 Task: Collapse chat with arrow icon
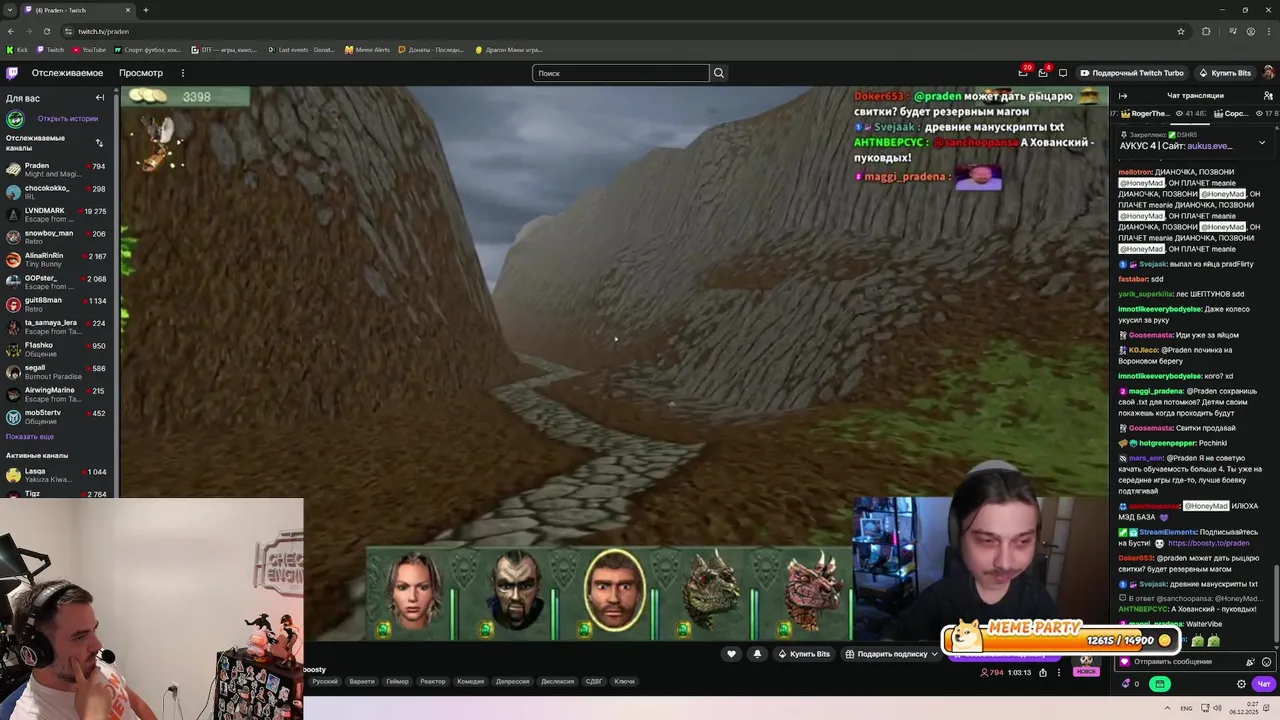tap(1123, 96)
